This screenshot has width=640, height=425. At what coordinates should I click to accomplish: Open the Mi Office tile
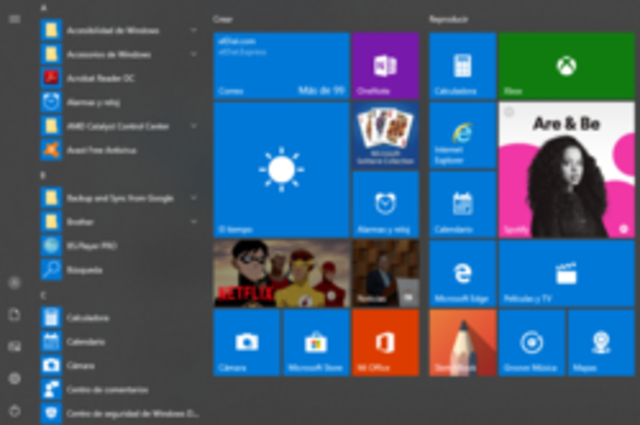pos(386,343)
